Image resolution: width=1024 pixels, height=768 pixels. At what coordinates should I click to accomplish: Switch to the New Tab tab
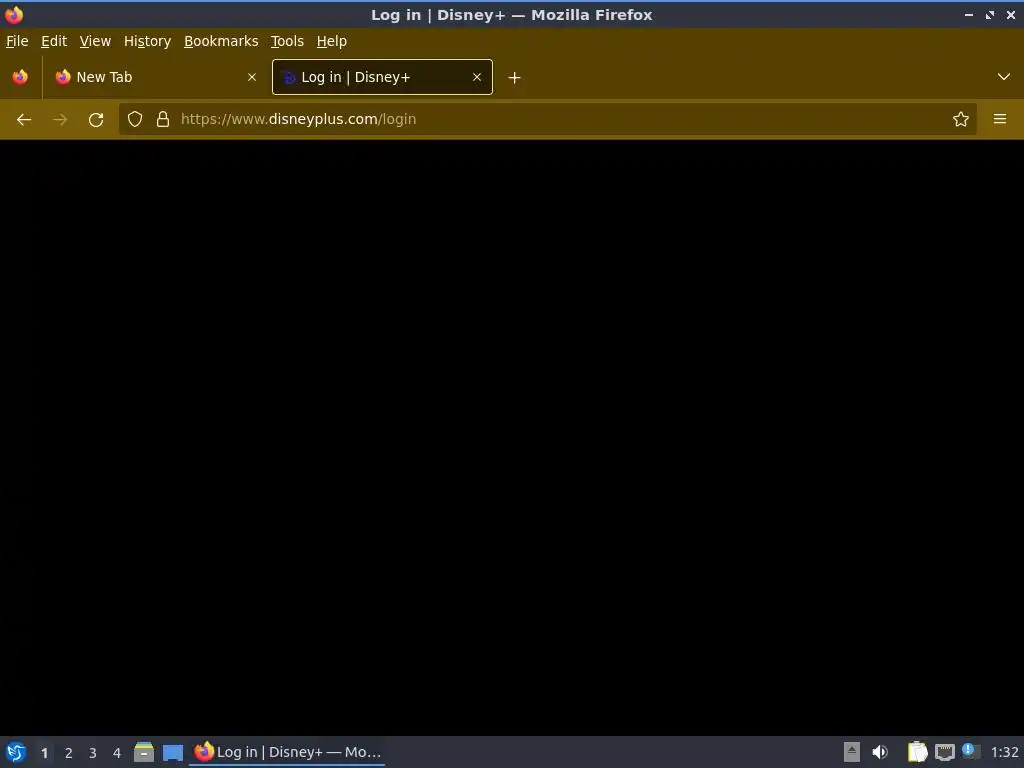(157, 77)
